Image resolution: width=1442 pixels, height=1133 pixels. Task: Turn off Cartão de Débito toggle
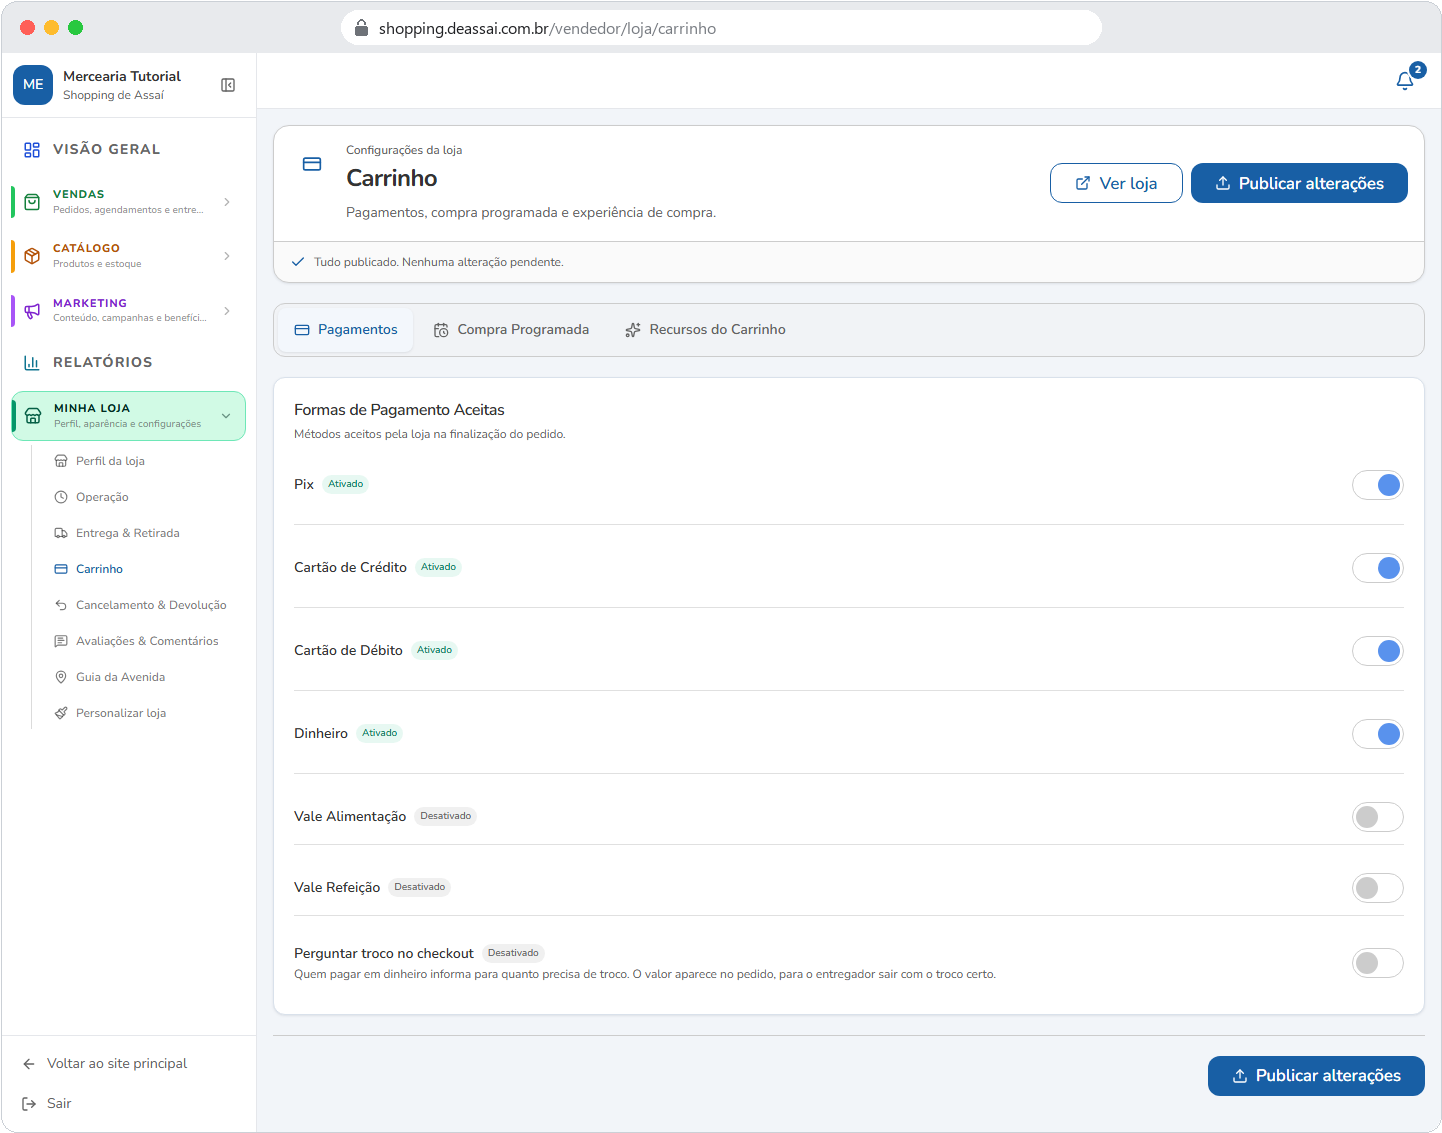(1378, 651)
